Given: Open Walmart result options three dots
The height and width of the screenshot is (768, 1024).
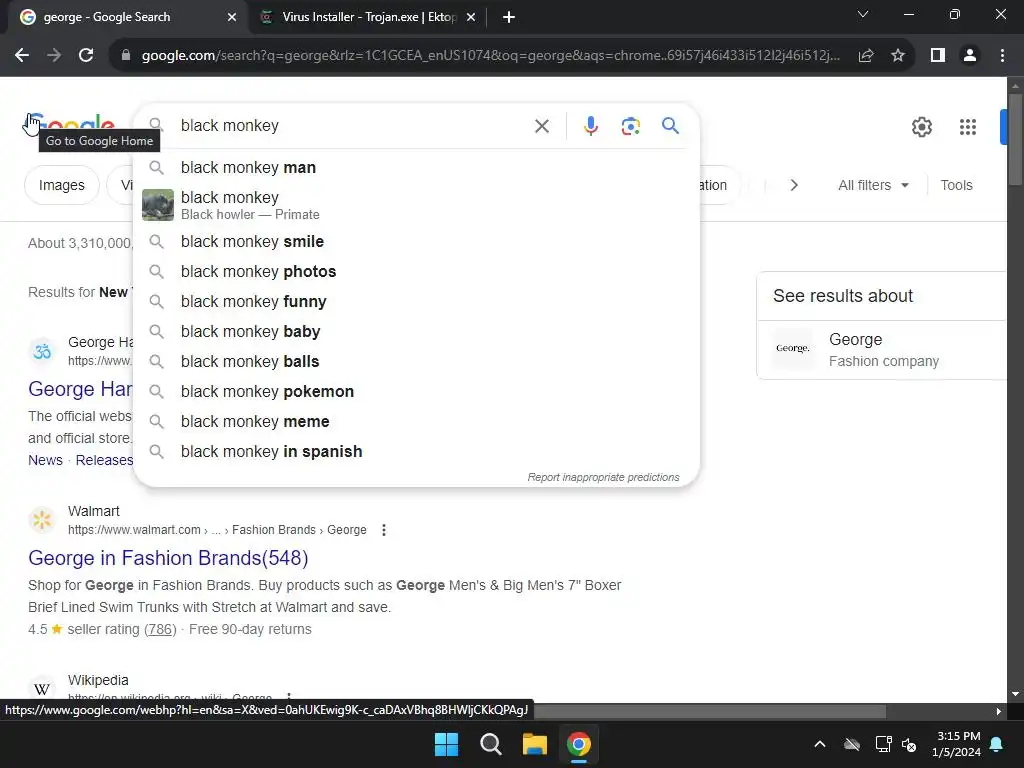Looking at the screenshot, I should (384, 530).
